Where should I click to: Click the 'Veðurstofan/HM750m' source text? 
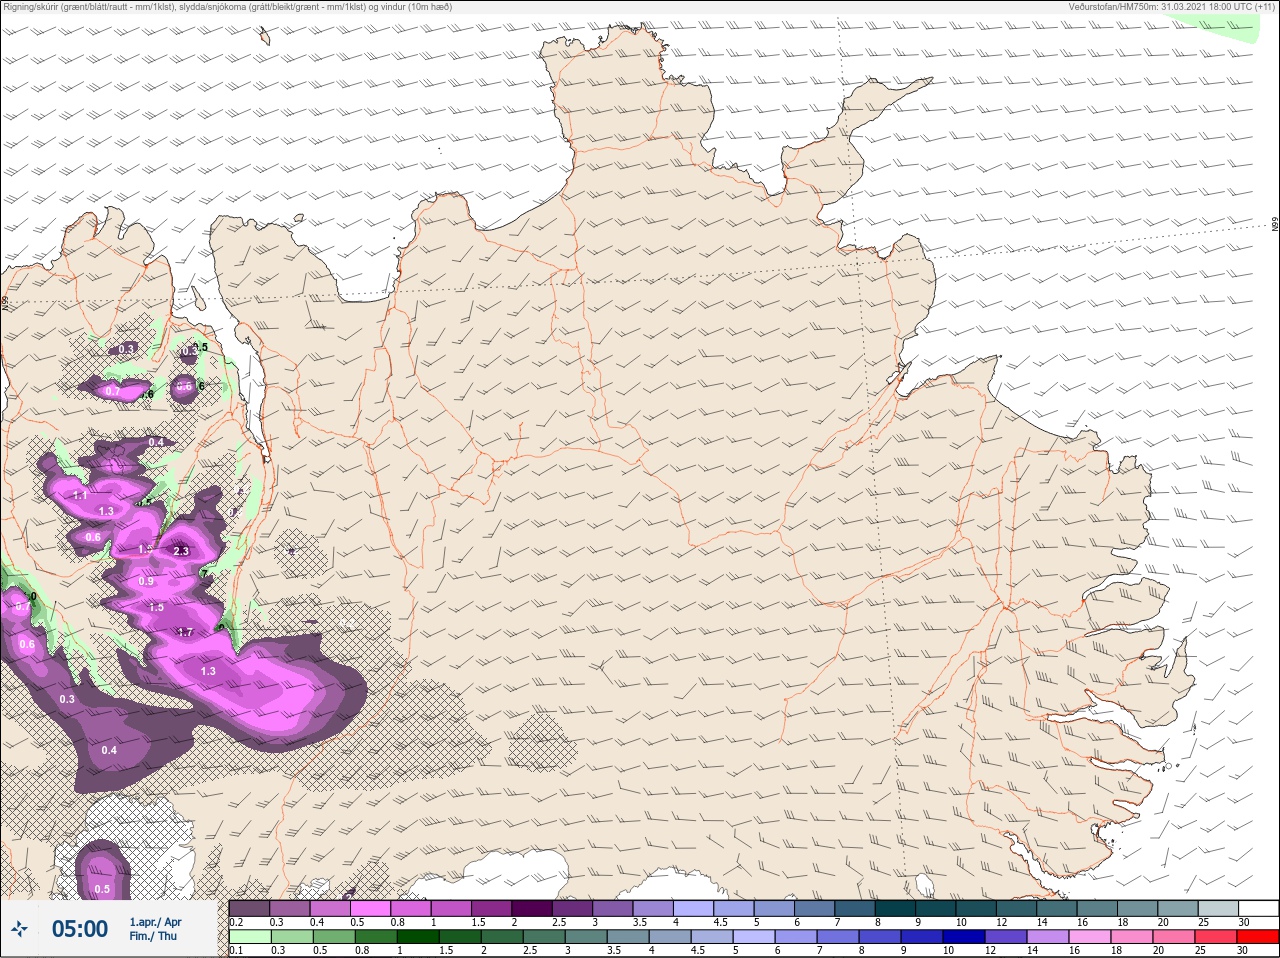(1171, 7)
